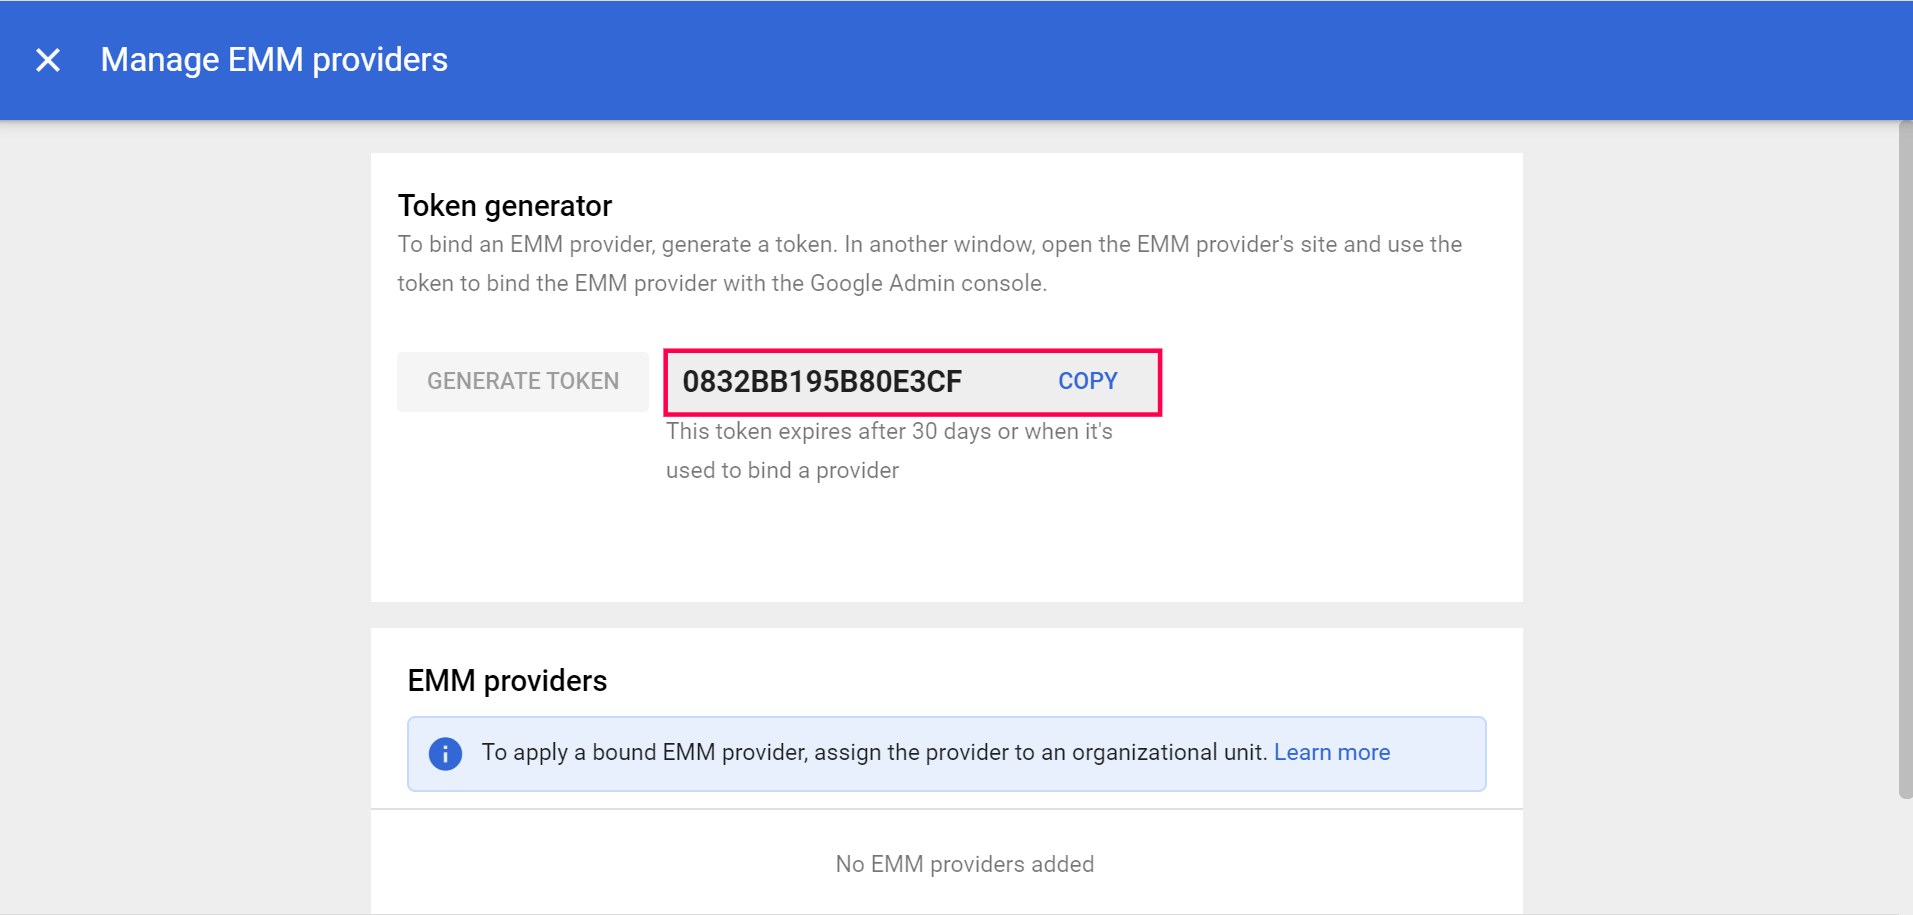
Task: Click the EMM providers section heading
Action: [x=507, y=681]
